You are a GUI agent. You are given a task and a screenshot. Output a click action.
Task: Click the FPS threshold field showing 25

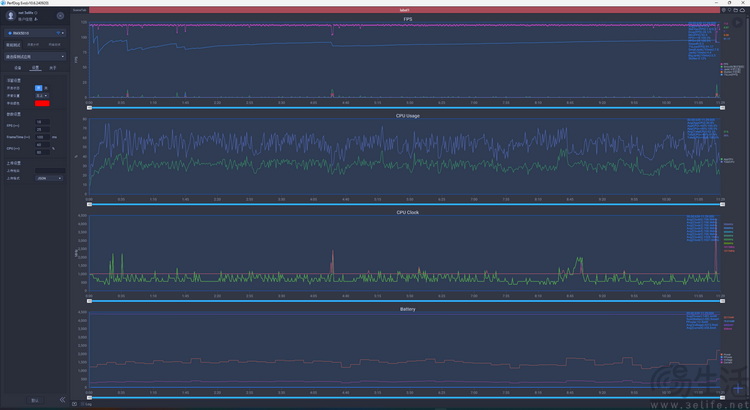[x=42, y=129]
